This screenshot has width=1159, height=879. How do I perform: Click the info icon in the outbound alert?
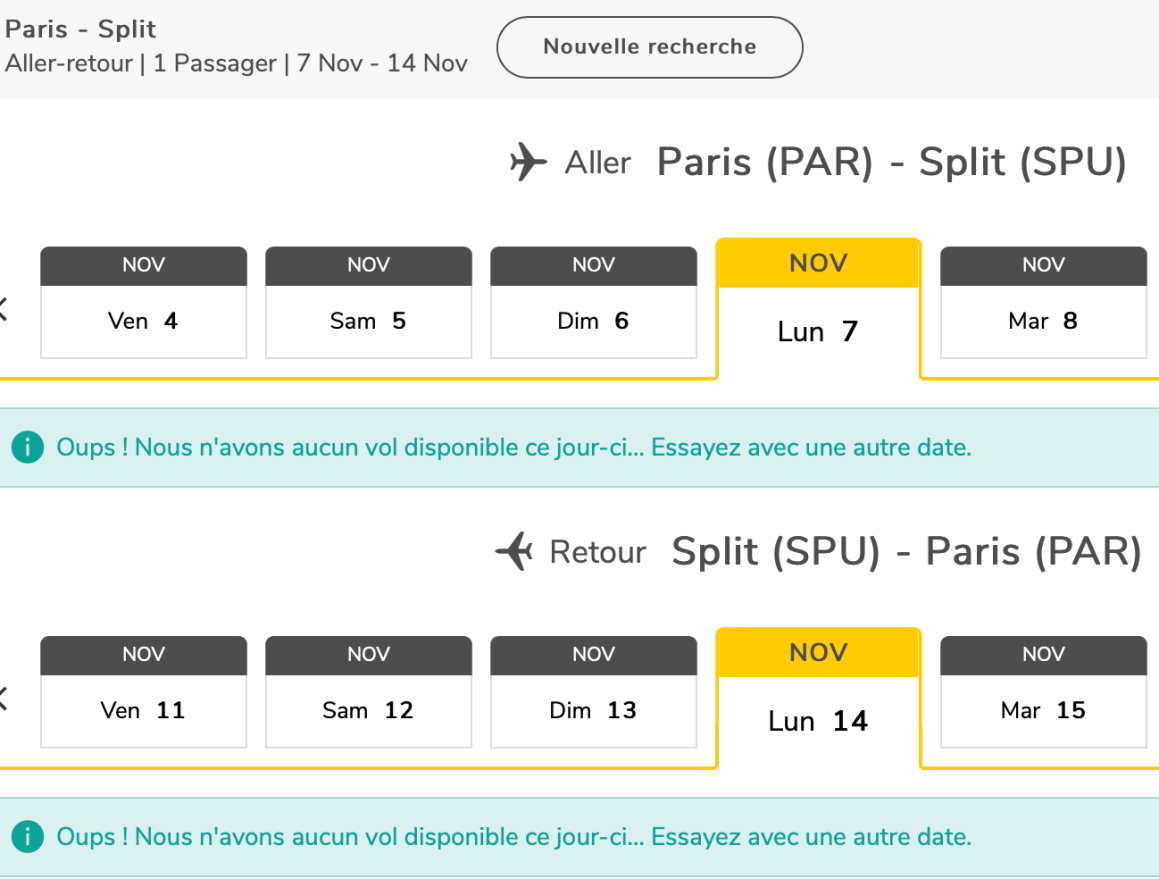[28, 447]
